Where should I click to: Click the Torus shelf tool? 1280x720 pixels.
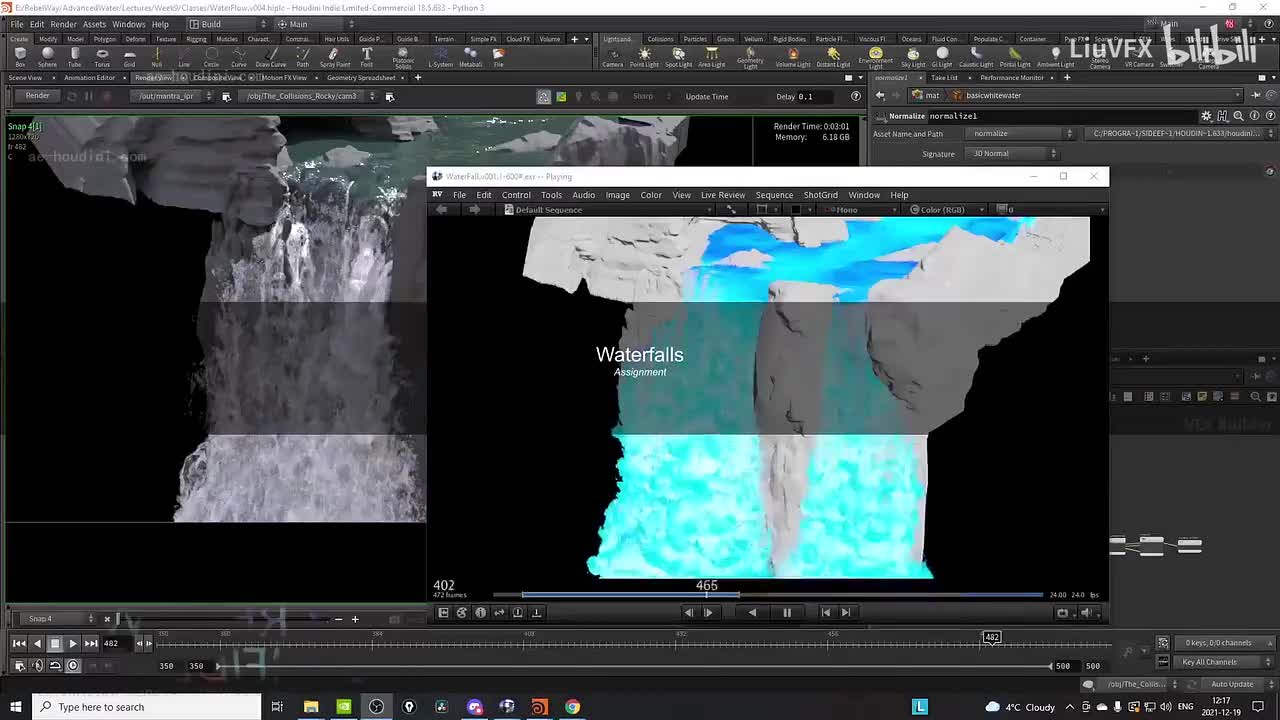tap(102, 56)
